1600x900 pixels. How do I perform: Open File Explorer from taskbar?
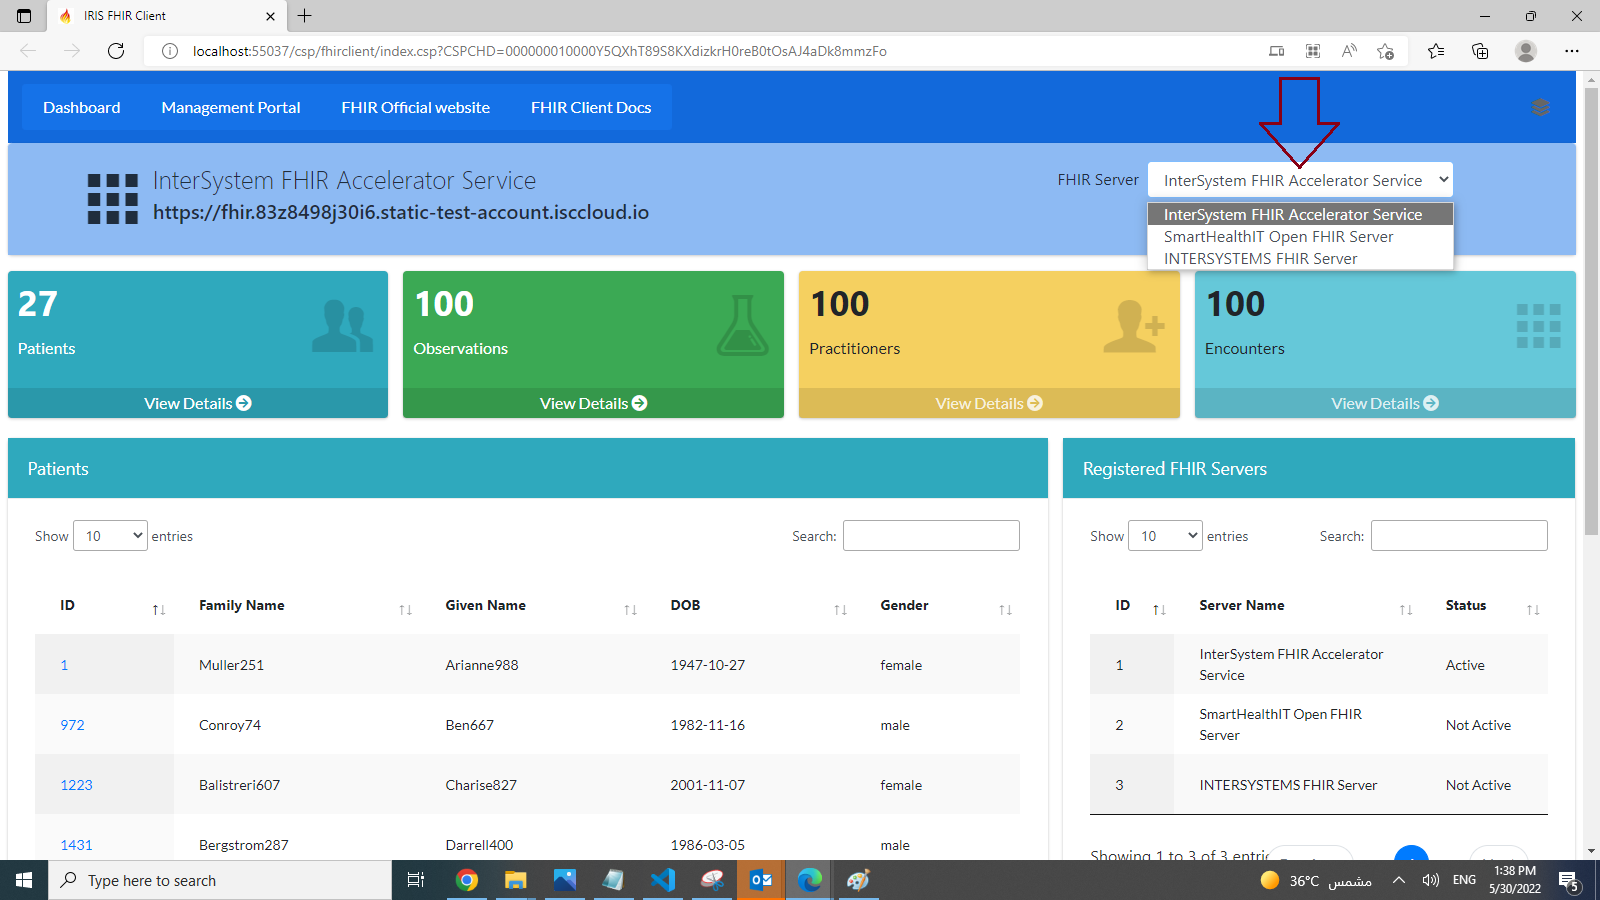(x=515, y=880)
